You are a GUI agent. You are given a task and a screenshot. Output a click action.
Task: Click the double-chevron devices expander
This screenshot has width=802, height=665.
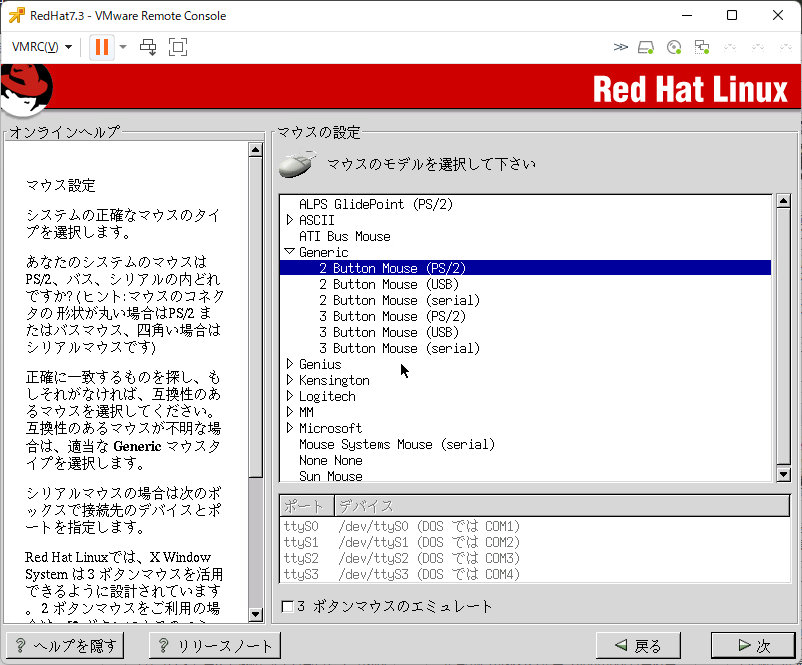click(620, 47)
